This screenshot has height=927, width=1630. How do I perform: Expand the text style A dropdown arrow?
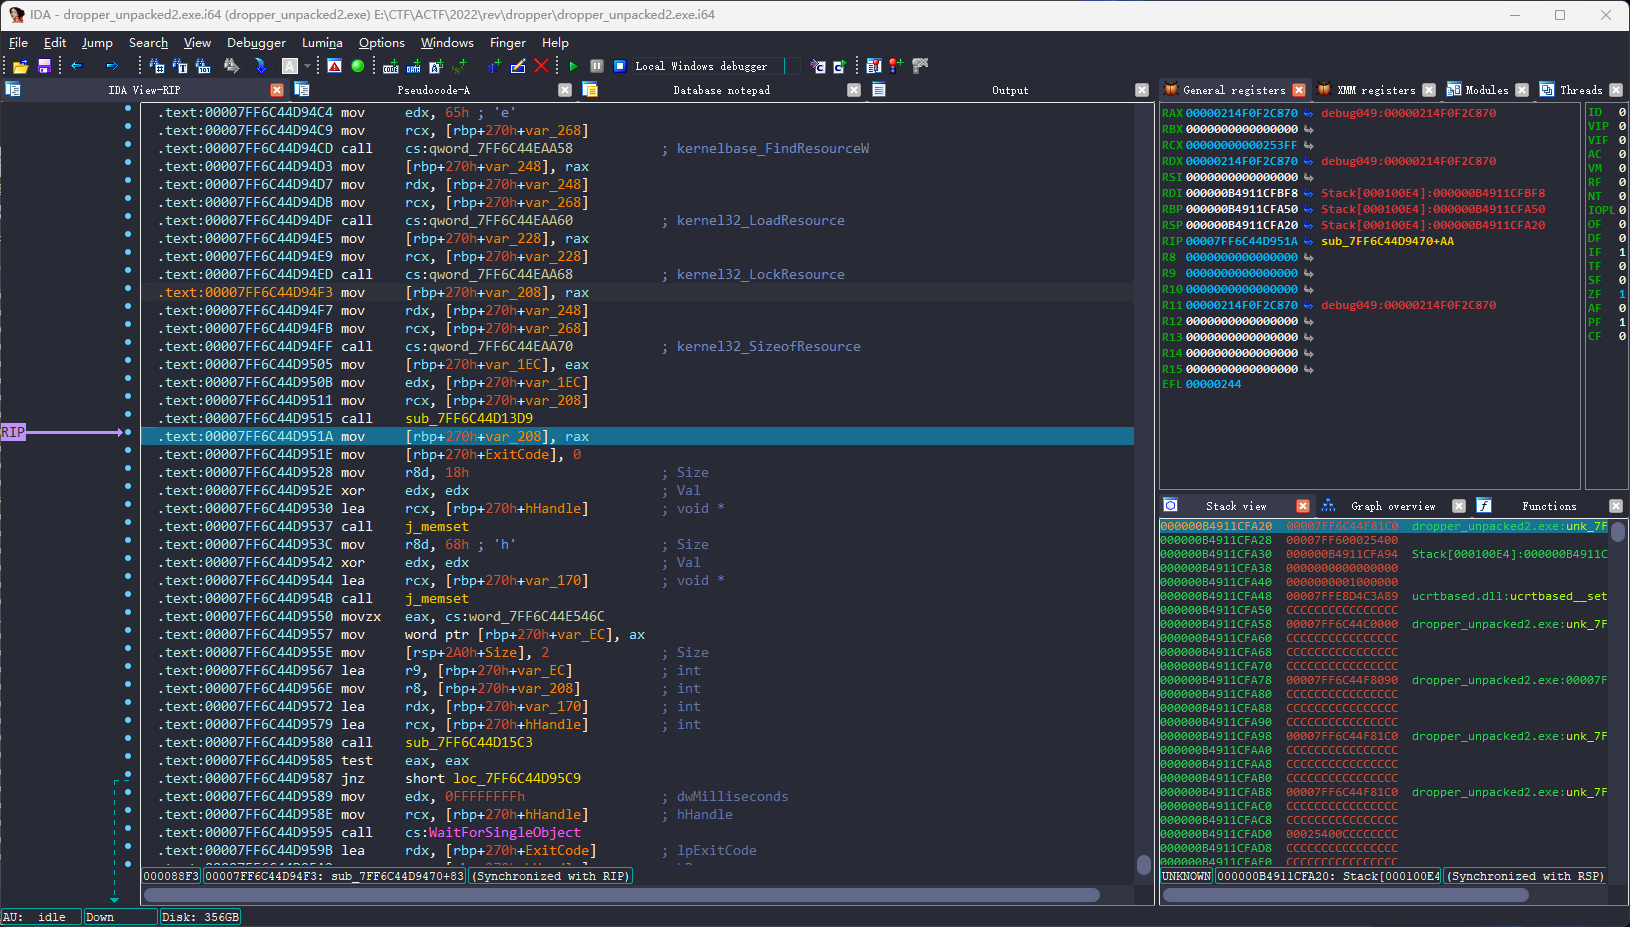tap(307, 66)
